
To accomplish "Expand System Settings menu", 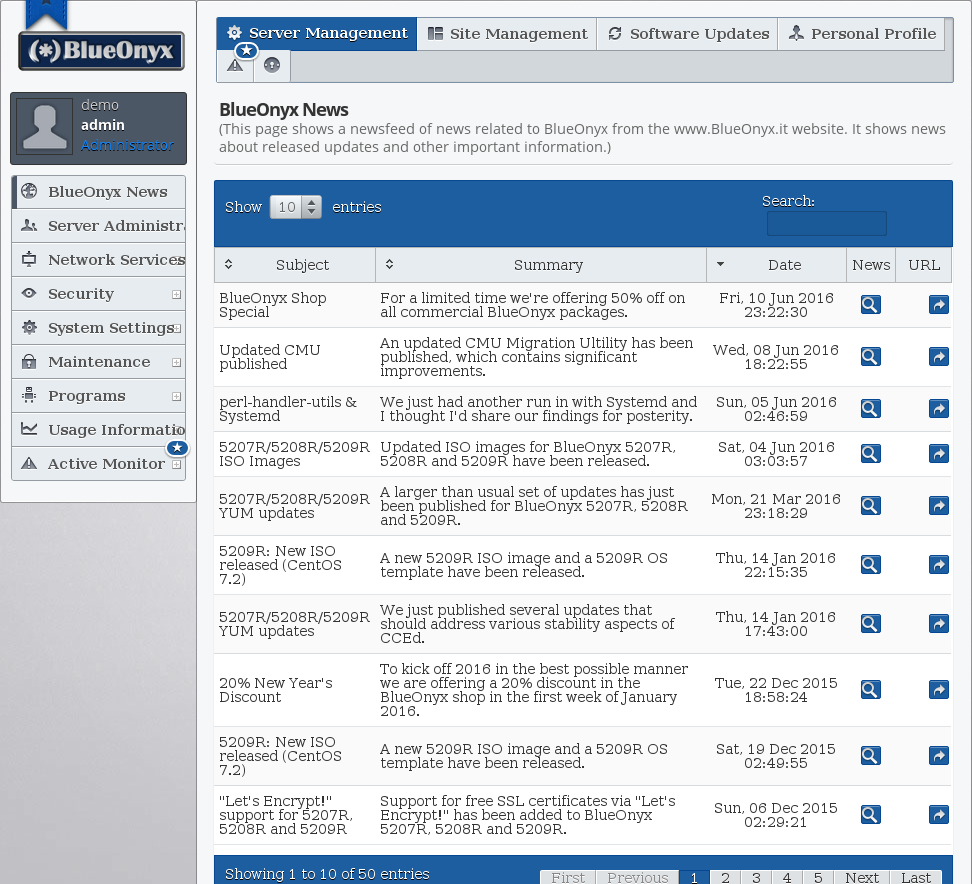I will click(99, 328).
